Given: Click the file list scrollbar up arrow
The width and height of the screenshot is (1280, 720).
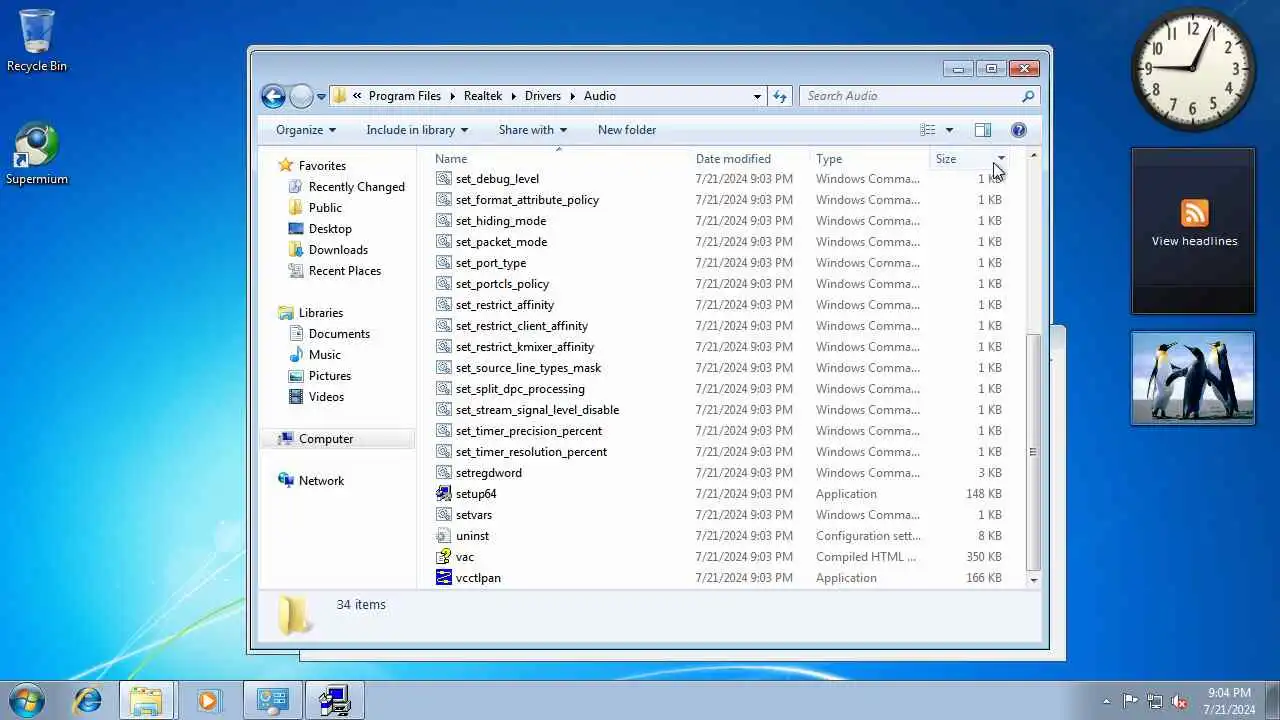Looking at the screenshot, I should (x=1033, y=156).
